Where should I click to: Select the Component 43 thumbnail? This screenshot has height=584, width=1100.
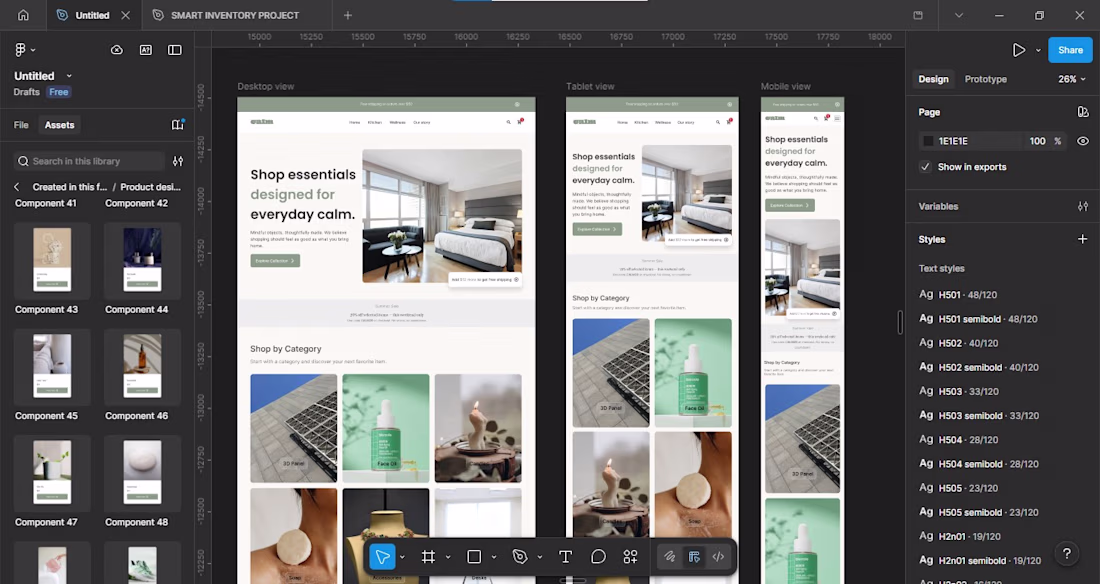click(52, 260)
